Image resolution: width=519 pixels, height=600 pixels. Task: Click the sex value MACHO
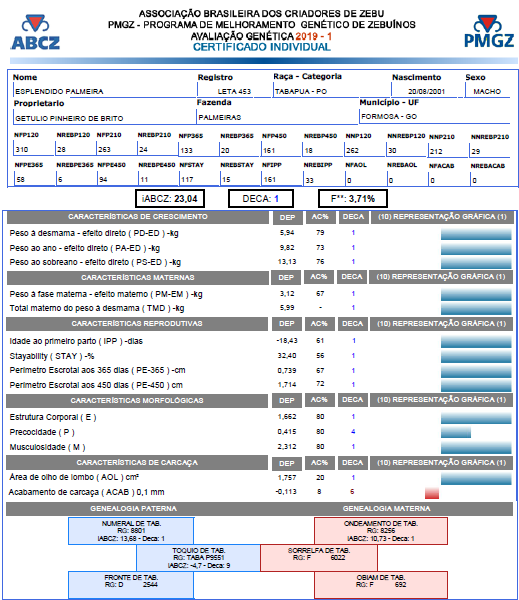pyautogui.click(x=487, y=91)
